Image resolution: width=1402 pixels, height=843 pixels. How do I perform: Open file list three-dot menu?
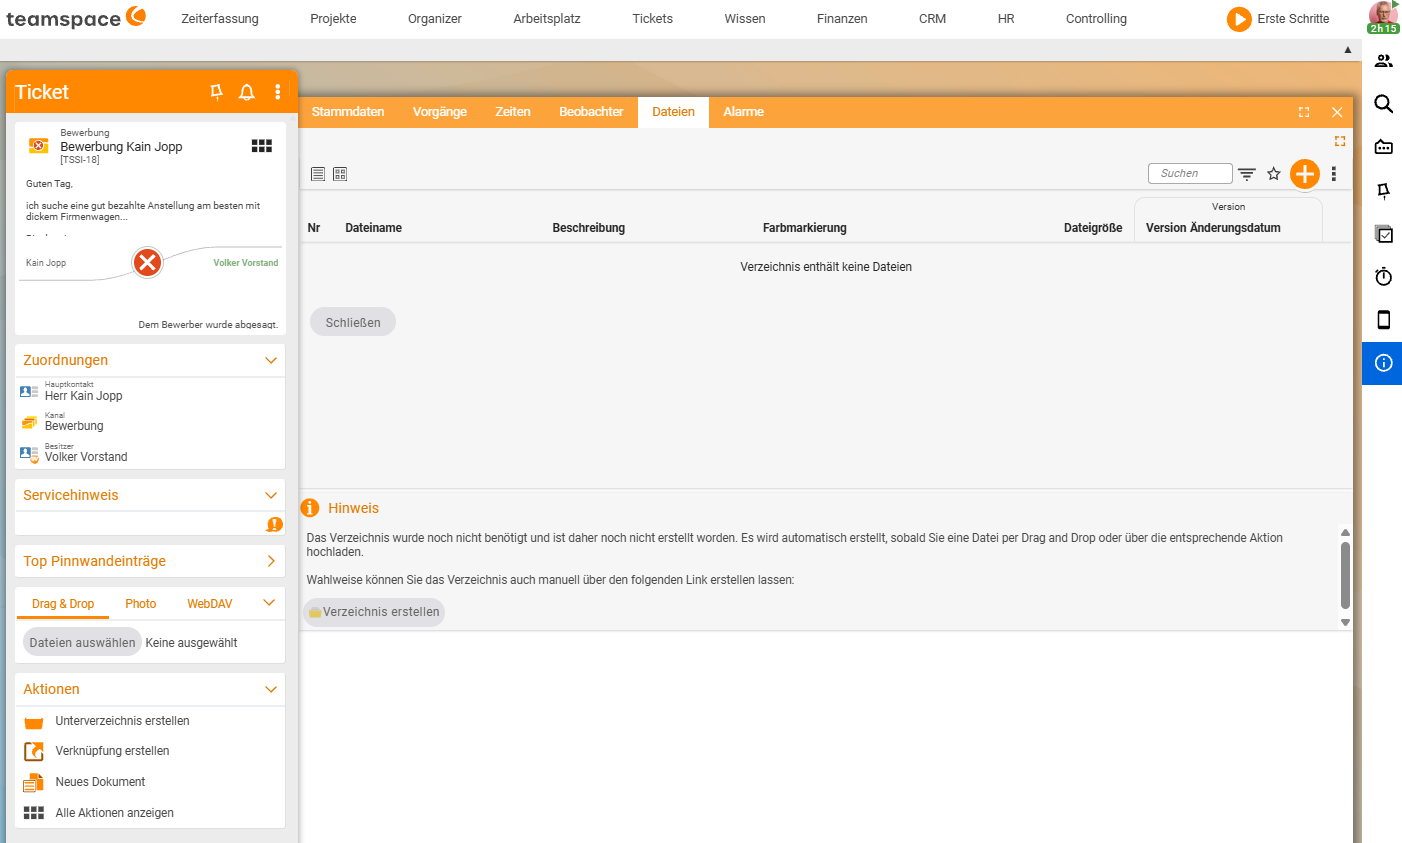[1334, 174]
